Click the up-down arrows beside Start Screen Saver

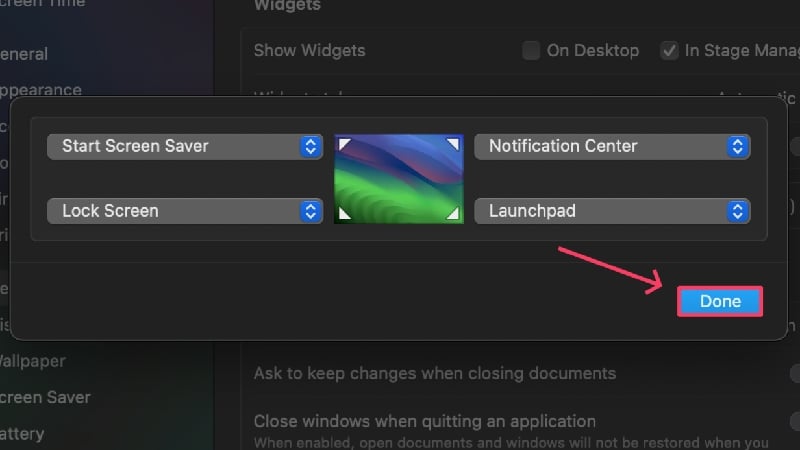click(311, 146)
